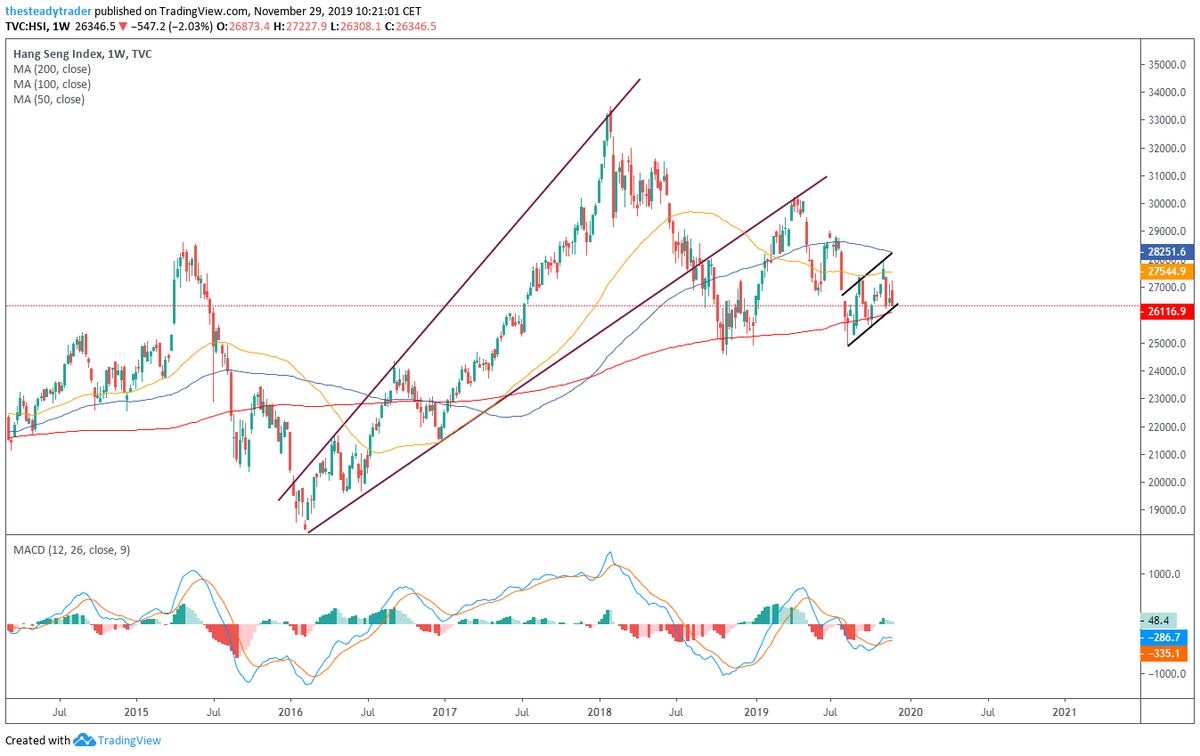Select the MA (200, close) indicator legend
The height and width of the screenshot is (756, 1200).
[x=51, y=69]
